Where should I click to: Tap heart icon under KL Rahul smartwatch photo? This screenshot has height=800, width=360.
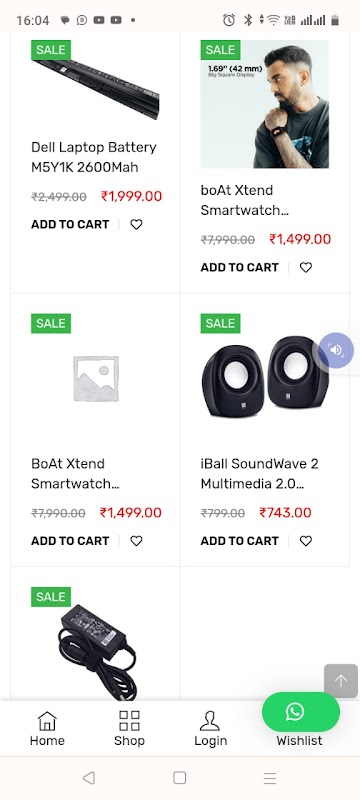tap(305, 267)
